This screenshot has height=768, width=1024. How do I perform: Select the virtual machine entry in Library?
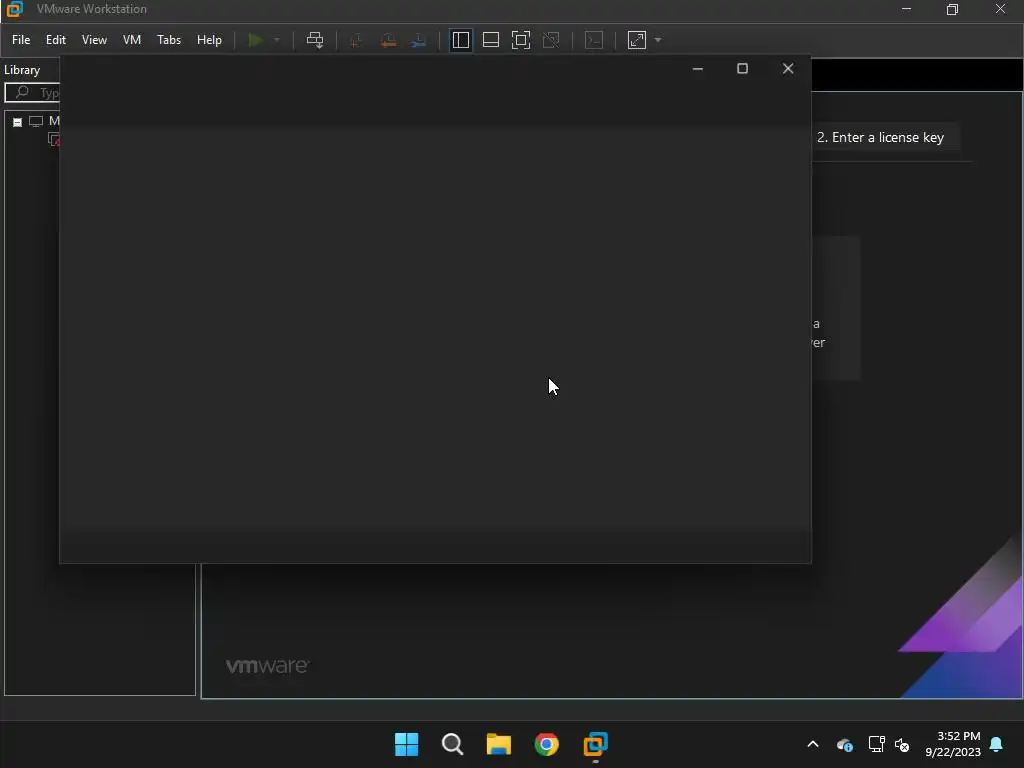click(x=54, y=140)
